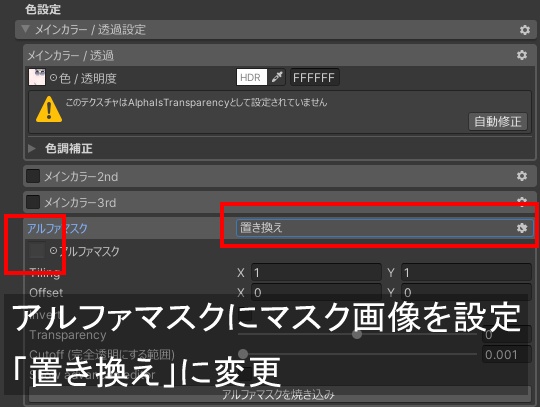Click the FFFFFF hex color field
The image size is (540, 407).
point(314,77)
